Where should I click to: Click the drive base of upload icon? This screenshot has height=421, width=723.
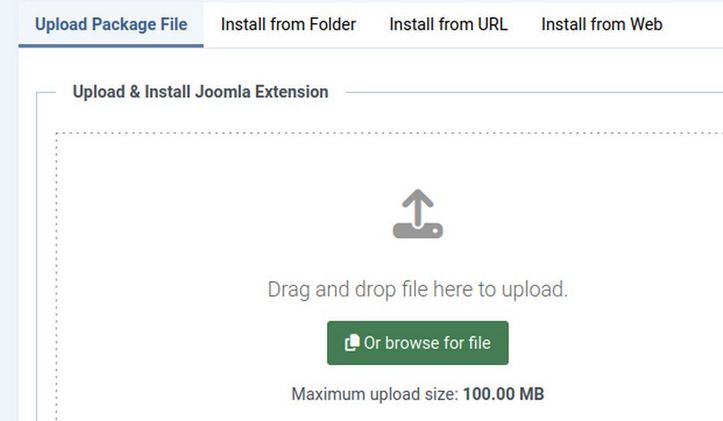click(417, 230)
